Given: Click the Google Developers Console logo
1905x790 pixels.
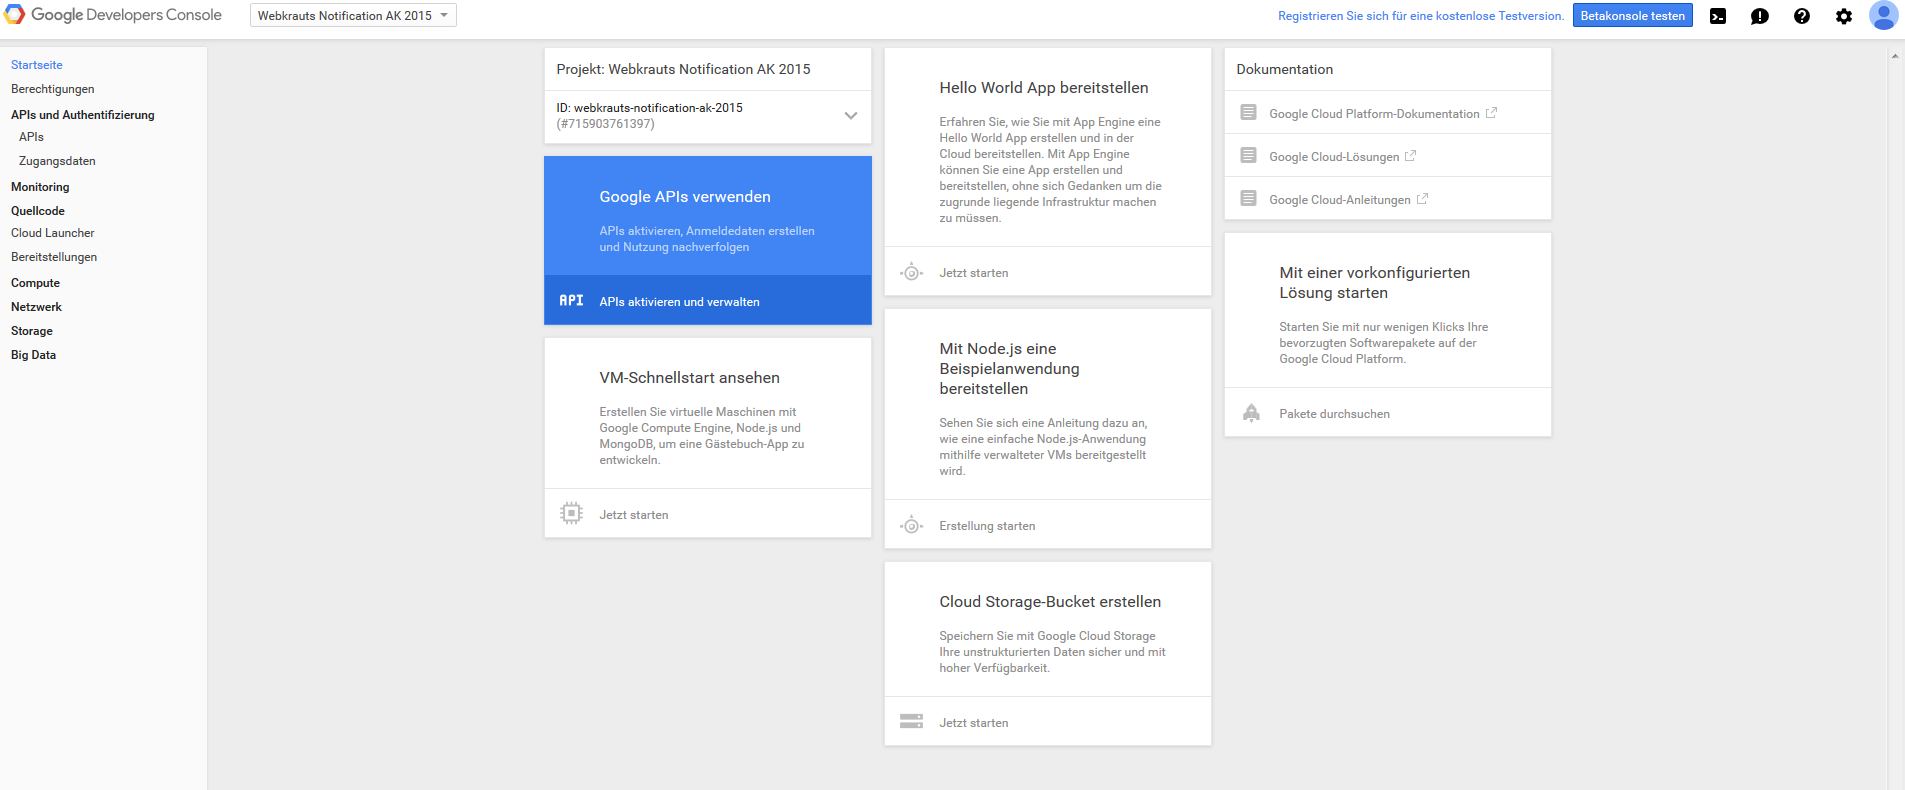Looking at the screenshot, I should coord(113,15).
